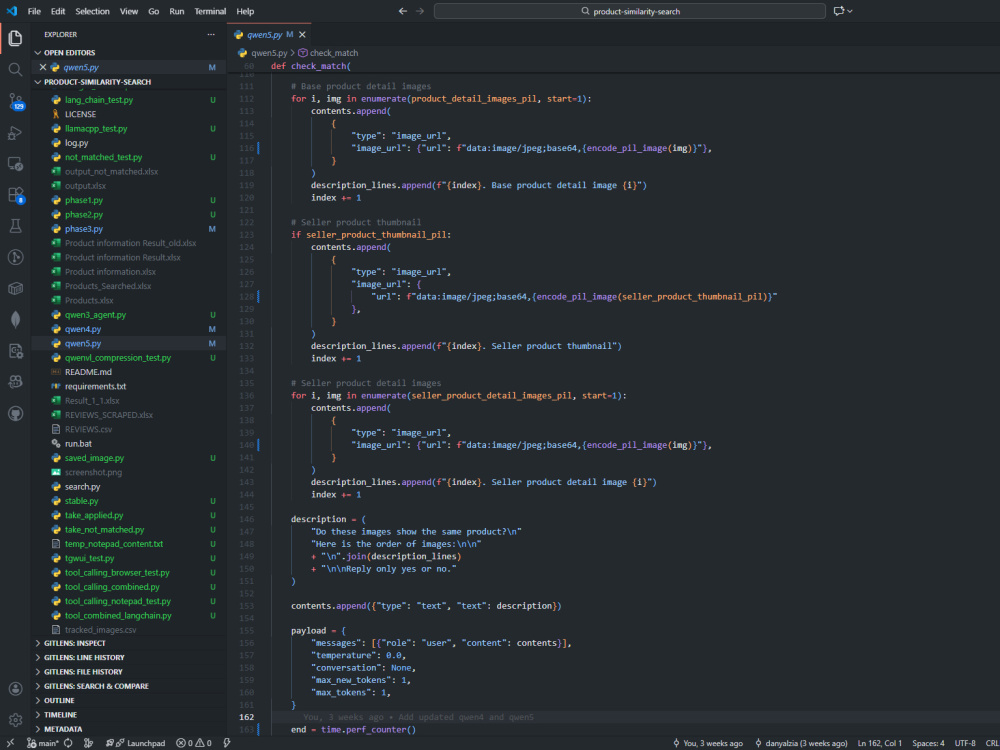This screenshot has width=1000, height=750.
Task: Place cursor on line 162 in editor
Action: pyautogui.click(x=612, y=717)
